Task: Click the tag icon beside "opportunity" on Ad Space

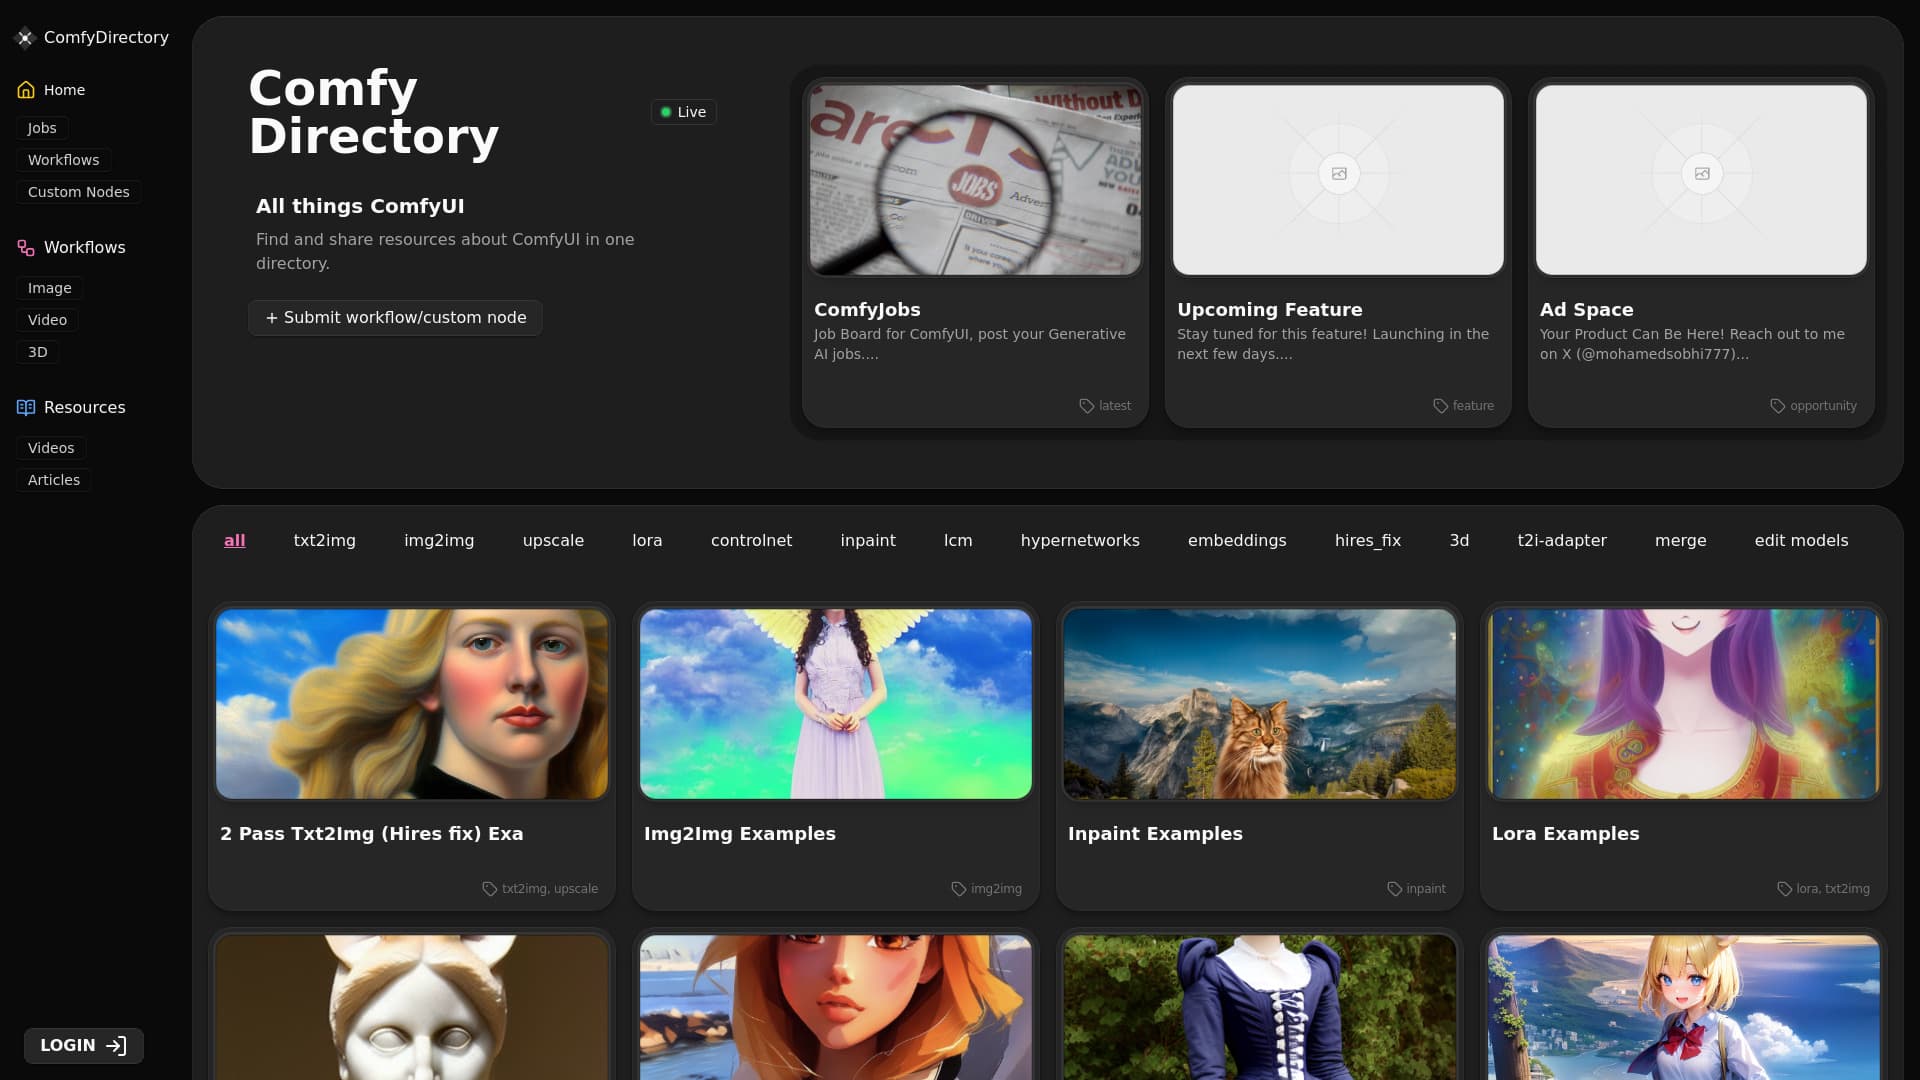Action: click(1776, 406)
